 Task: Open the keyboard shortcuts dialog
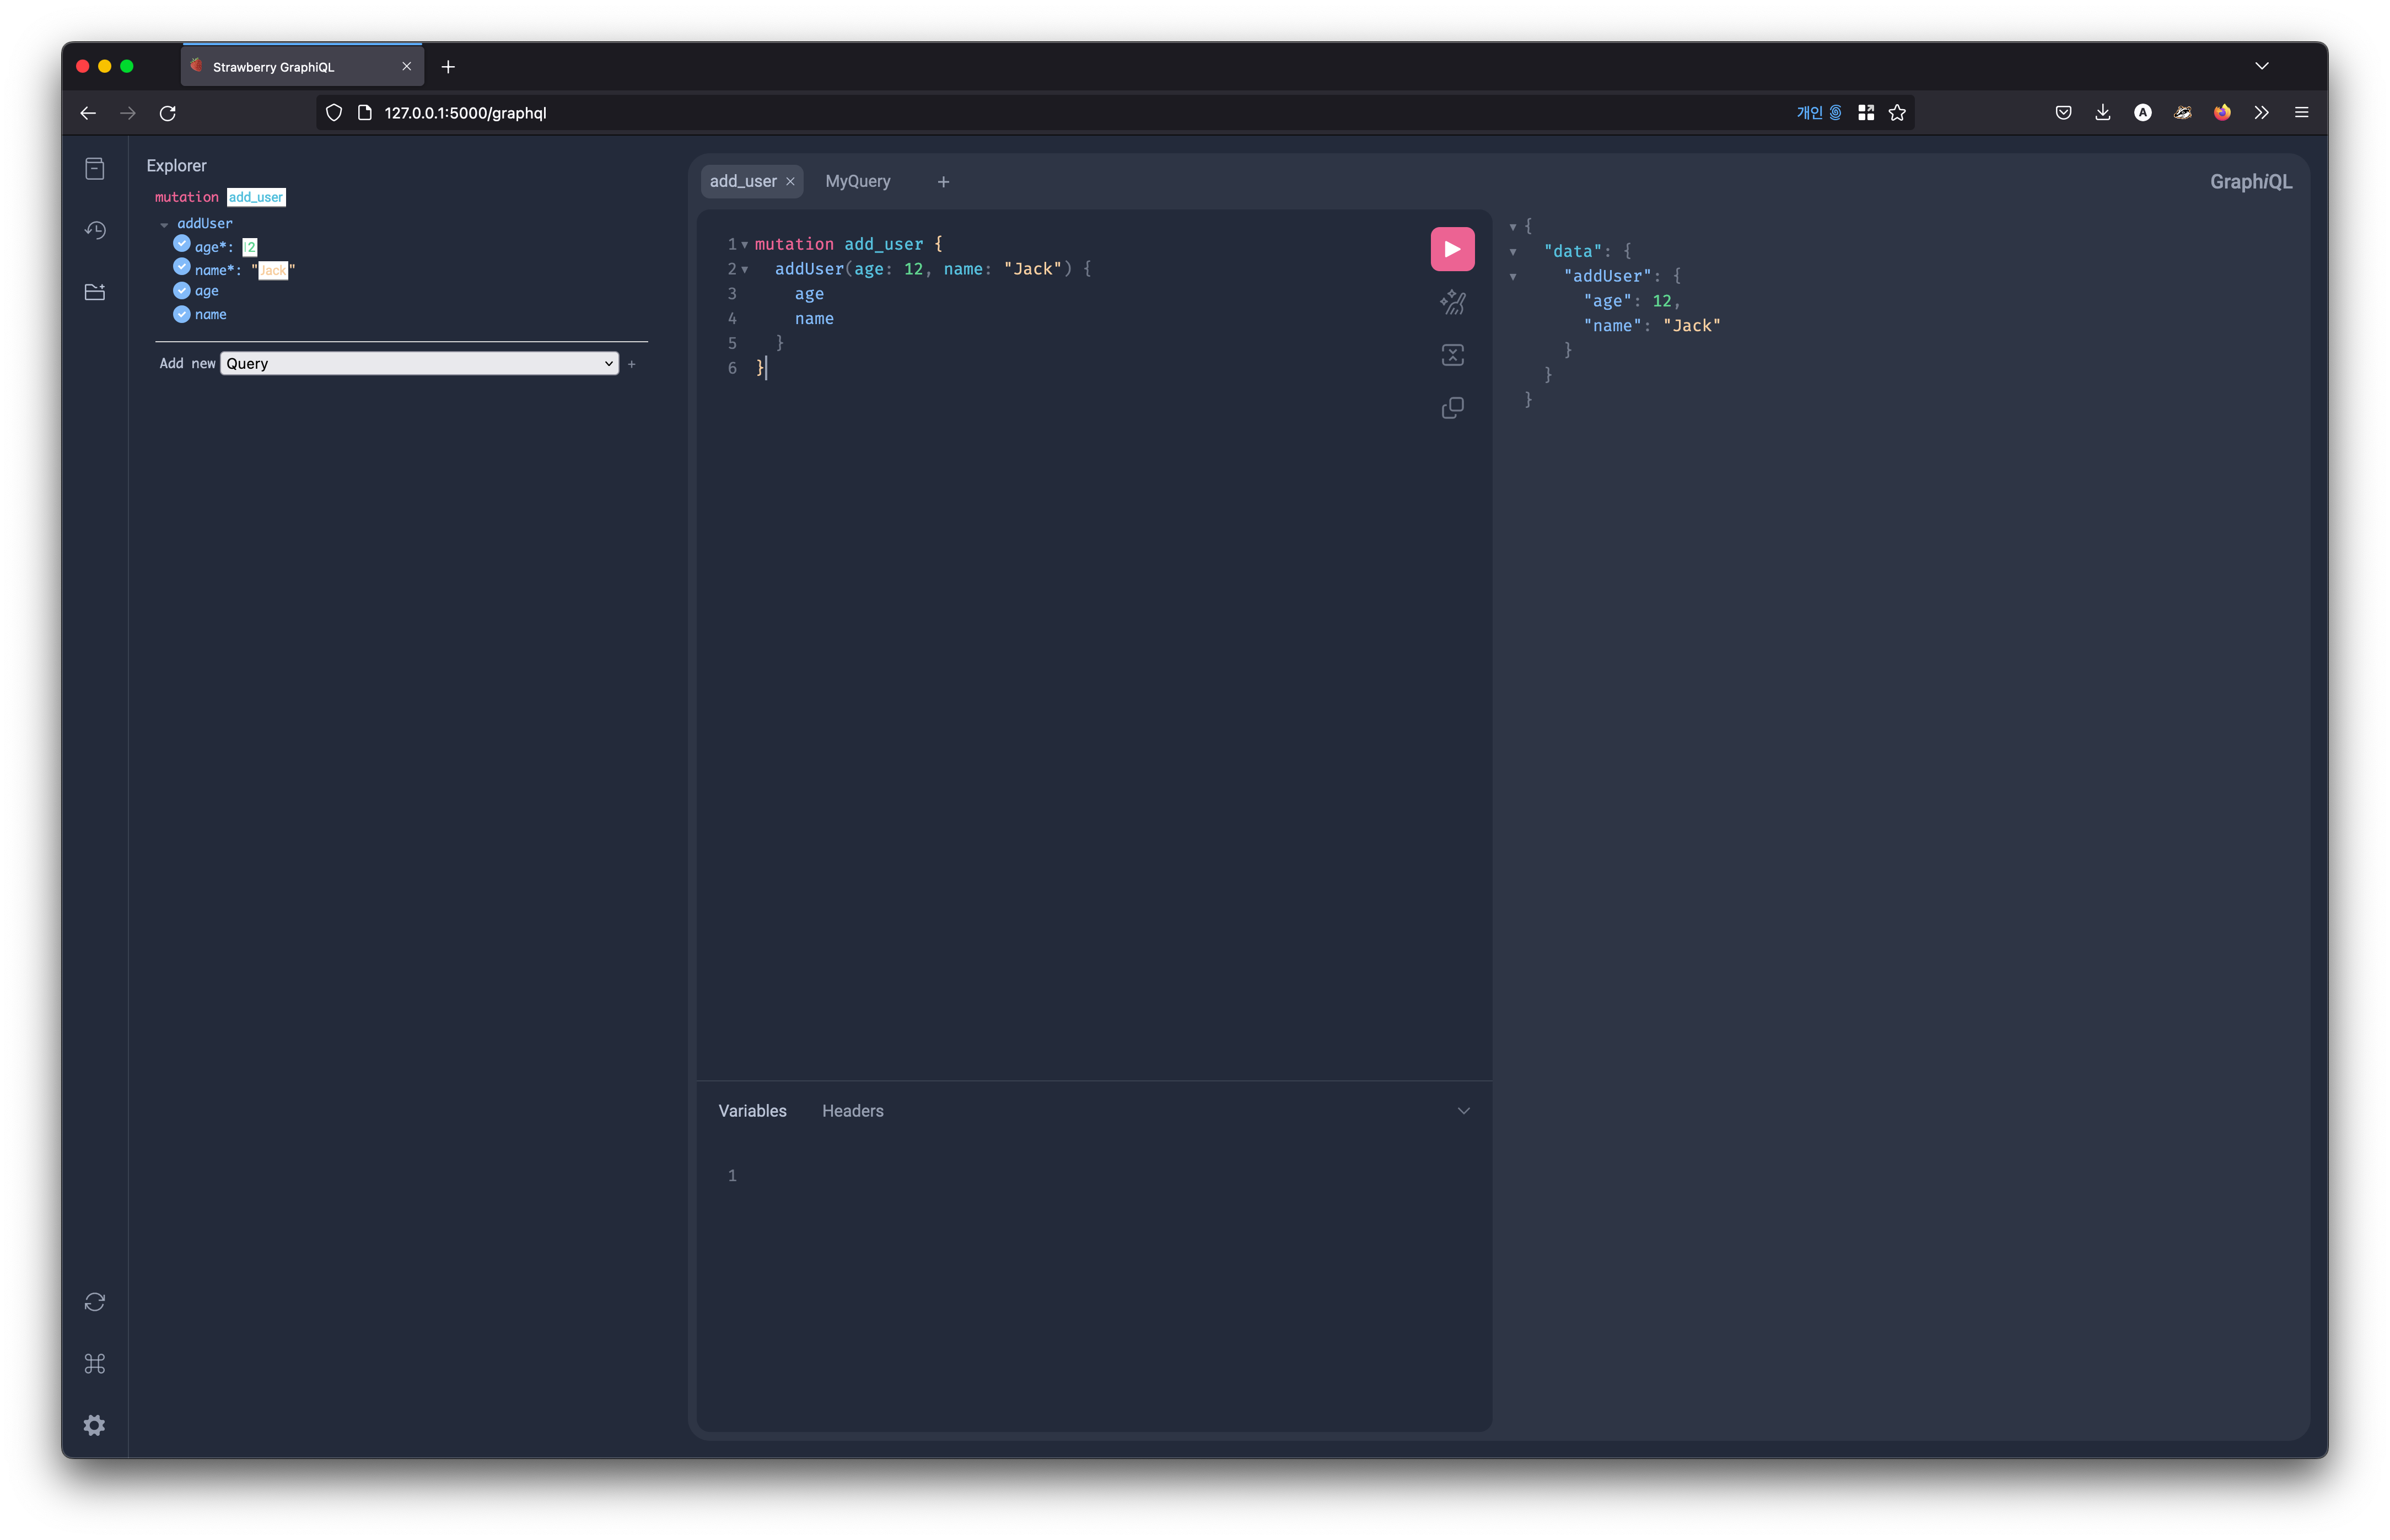(x=95, y=1363)
